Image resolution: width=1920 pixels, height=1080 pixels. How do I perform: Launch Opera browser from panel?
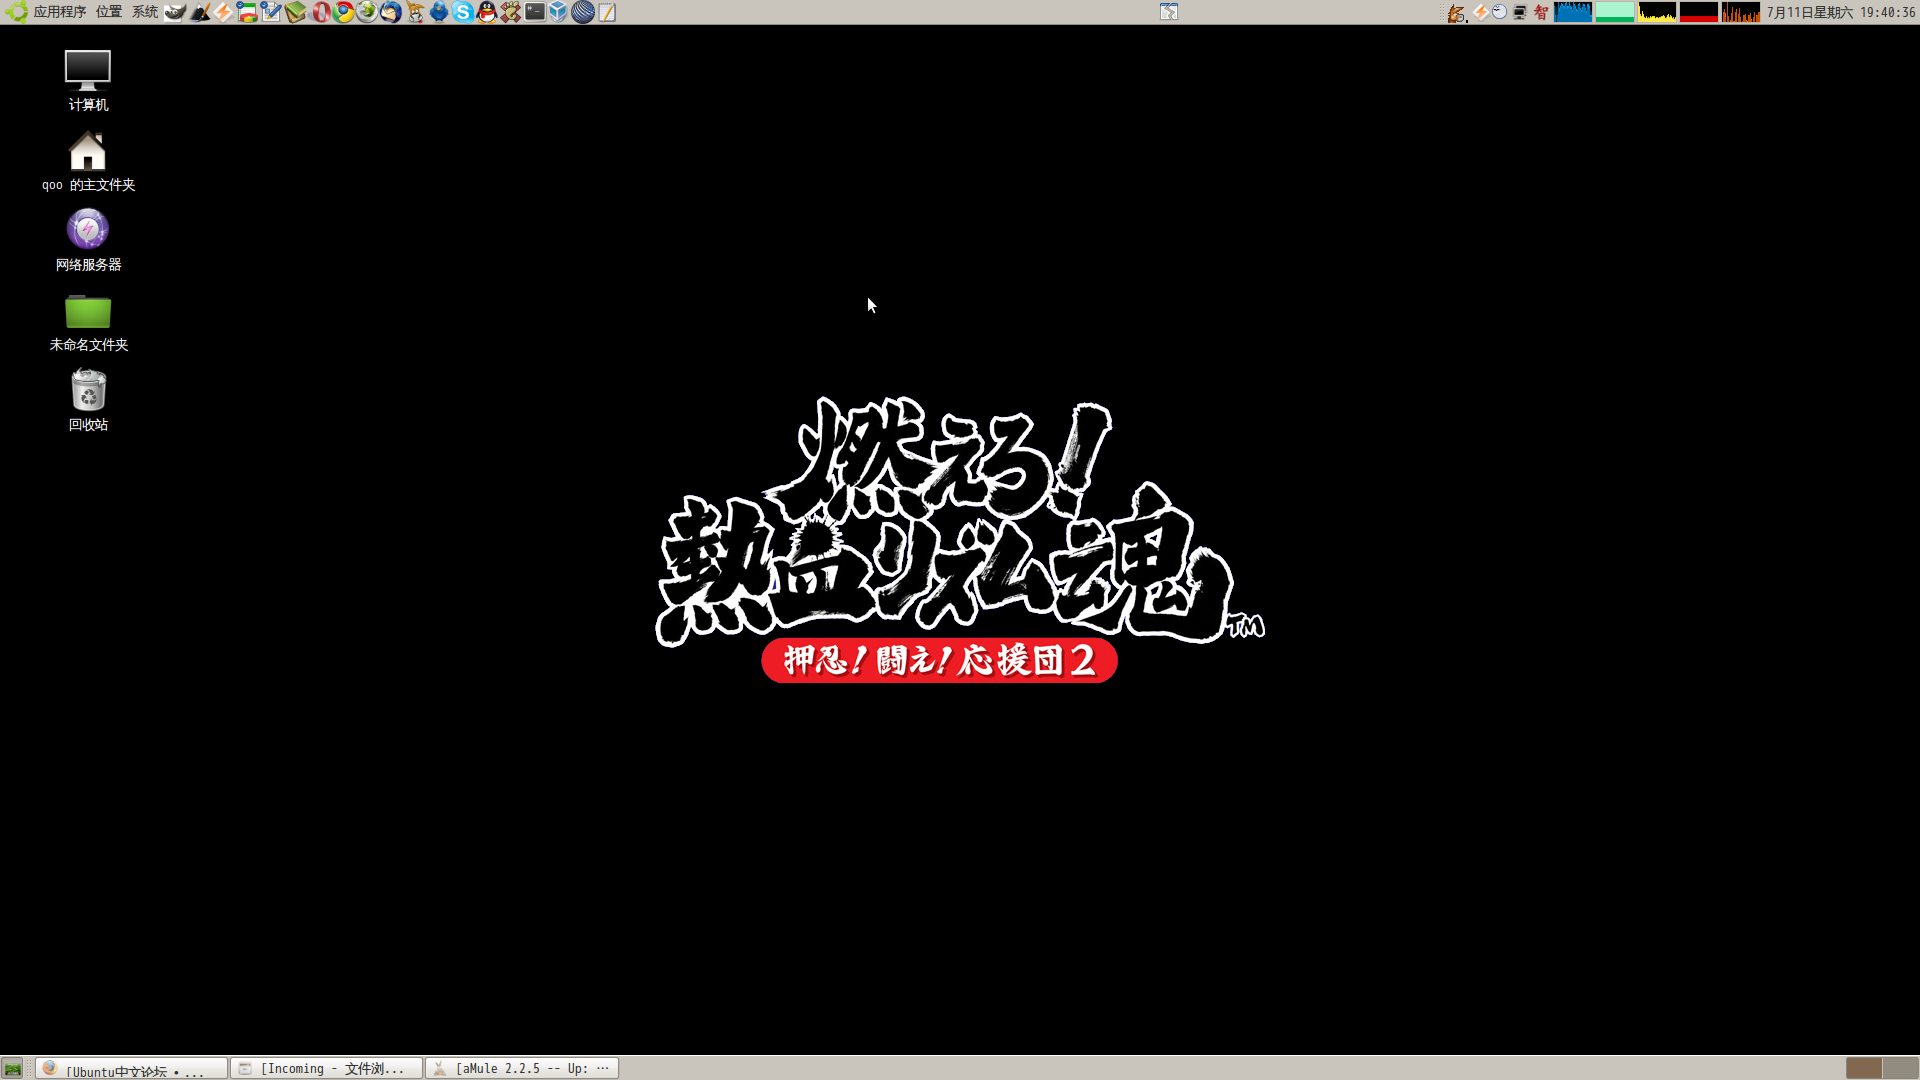point(320,12)
